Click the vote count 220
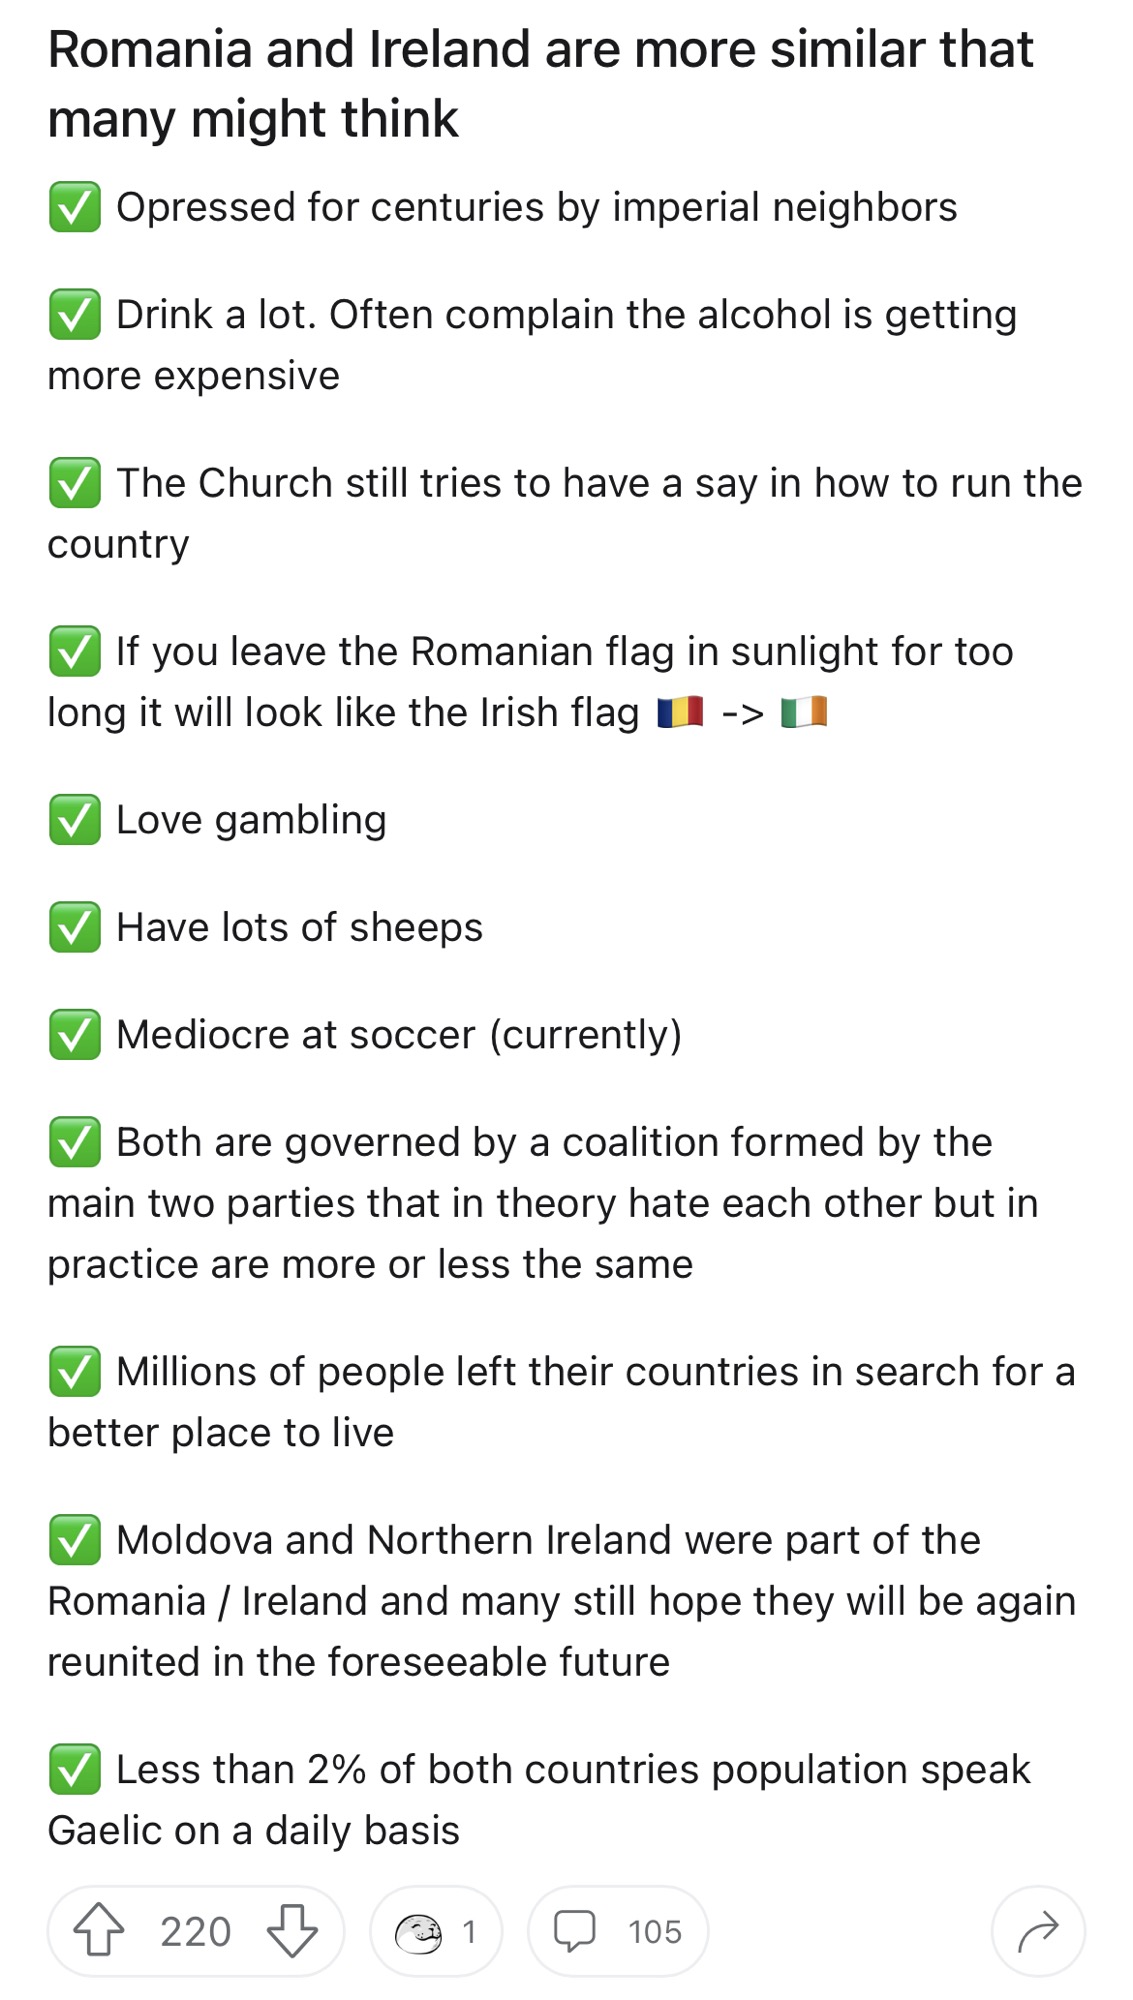This screenshot has height=2000, width=1133. click(197, 1932)
